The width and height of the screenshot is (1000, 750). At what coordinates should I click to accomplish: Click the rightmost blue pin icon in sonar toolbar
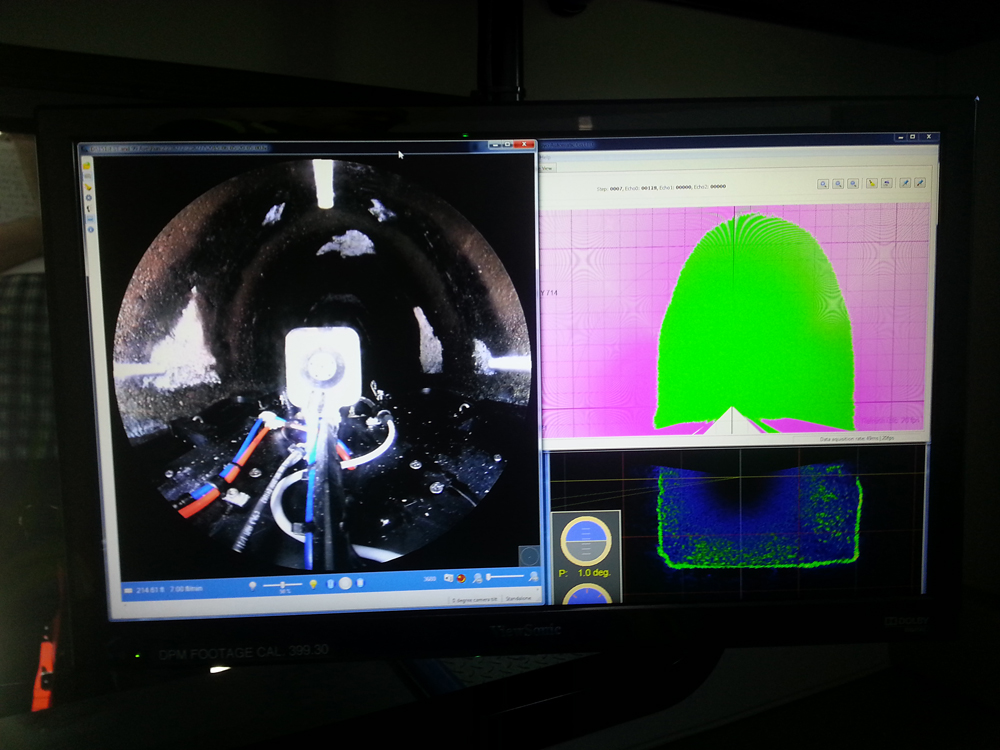pyautogui.click(x=920, y=184)
